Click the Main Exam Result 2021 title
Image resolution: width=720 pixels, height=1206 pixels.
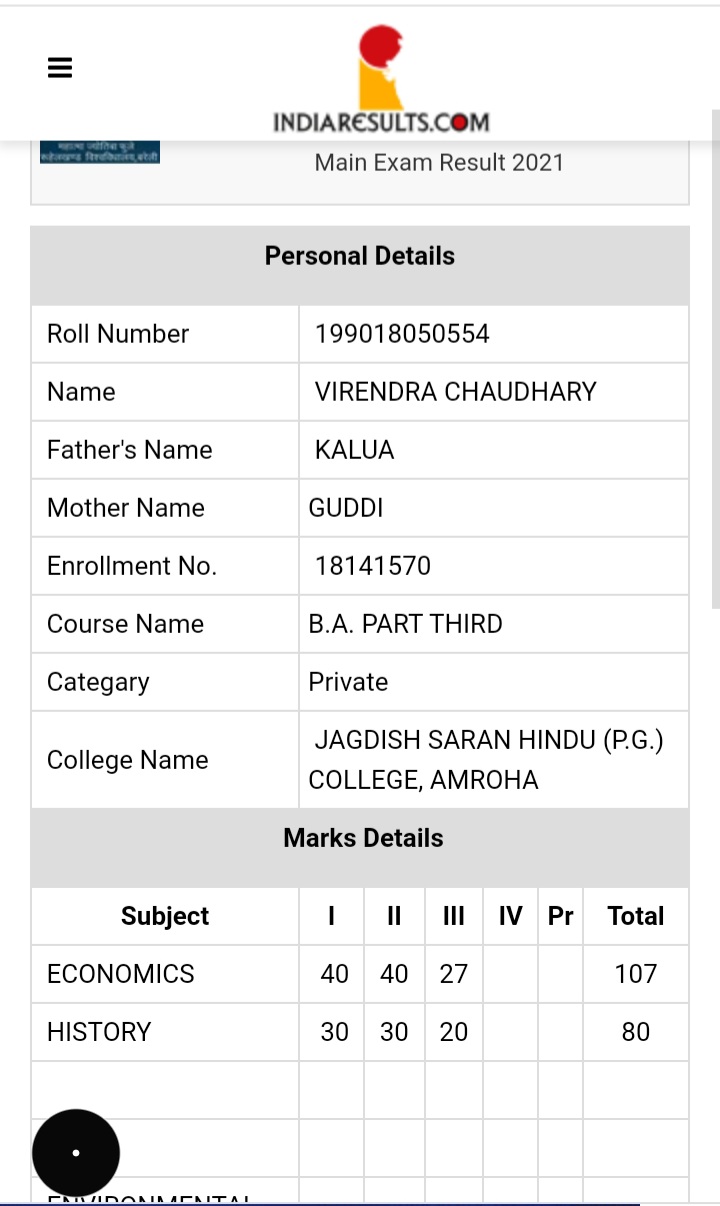pos(439,162)
